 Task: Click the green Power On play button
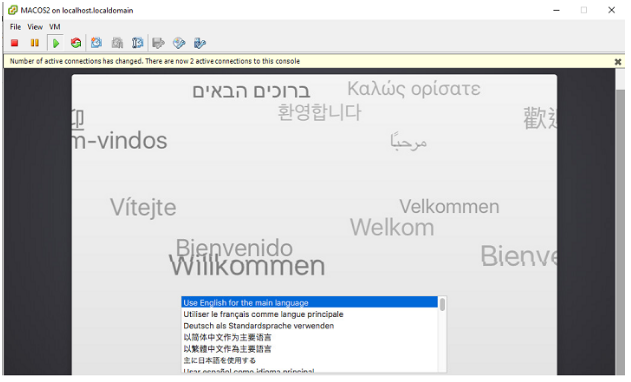(x=56, y=43)
